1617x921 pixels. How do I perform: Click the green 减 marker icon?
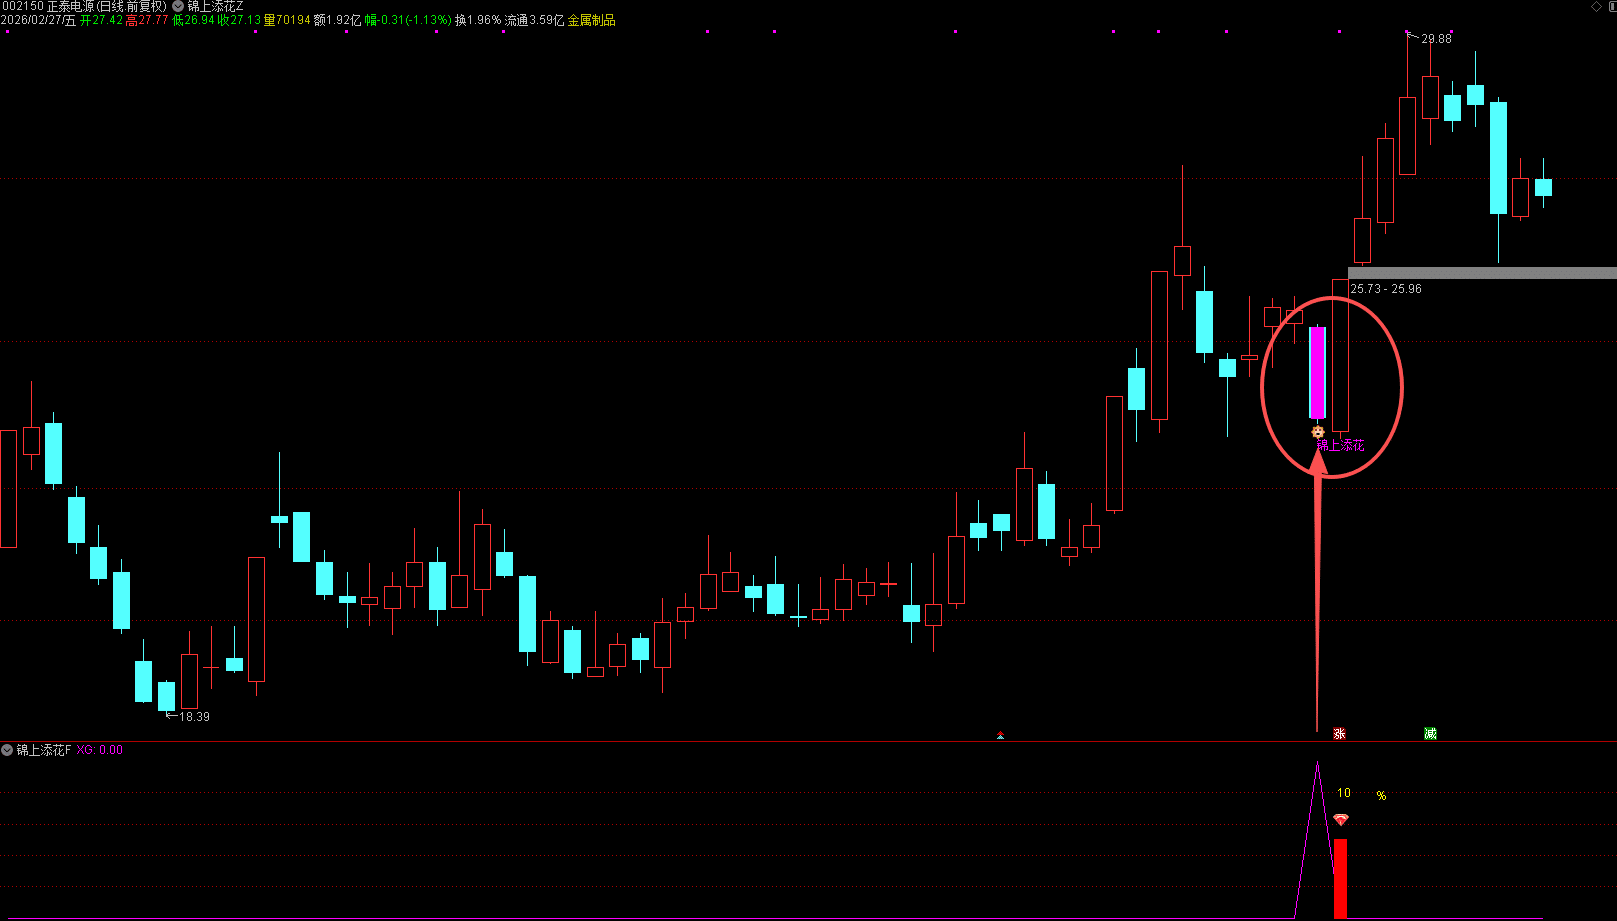1430,734
